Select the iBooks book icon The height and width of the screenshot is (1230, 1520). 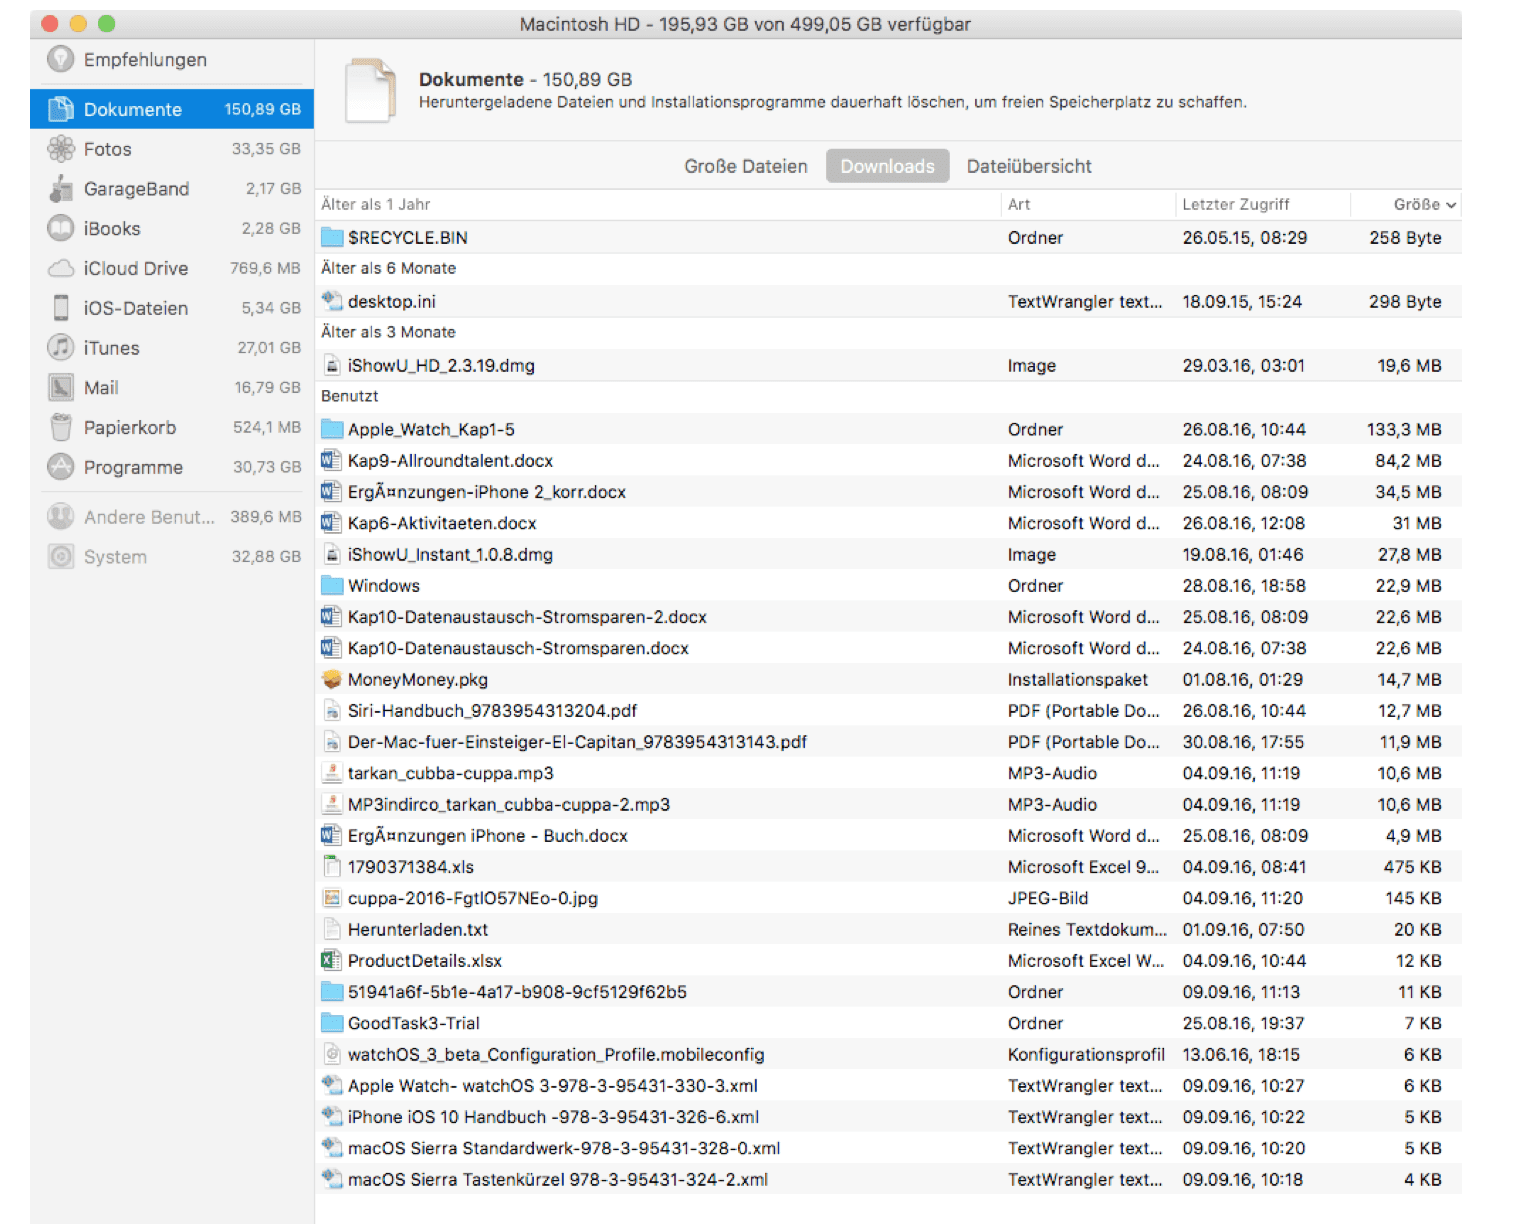point(61,228)
